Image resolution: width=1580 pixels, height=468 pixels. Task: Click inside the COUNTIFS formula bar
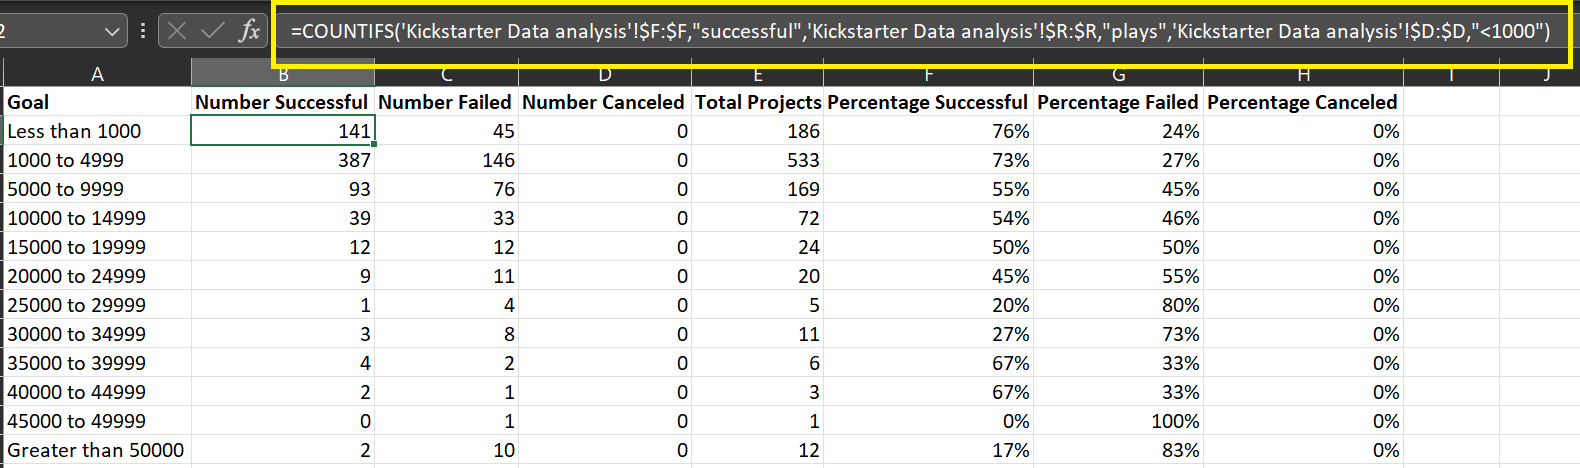[x=920, y=31]
